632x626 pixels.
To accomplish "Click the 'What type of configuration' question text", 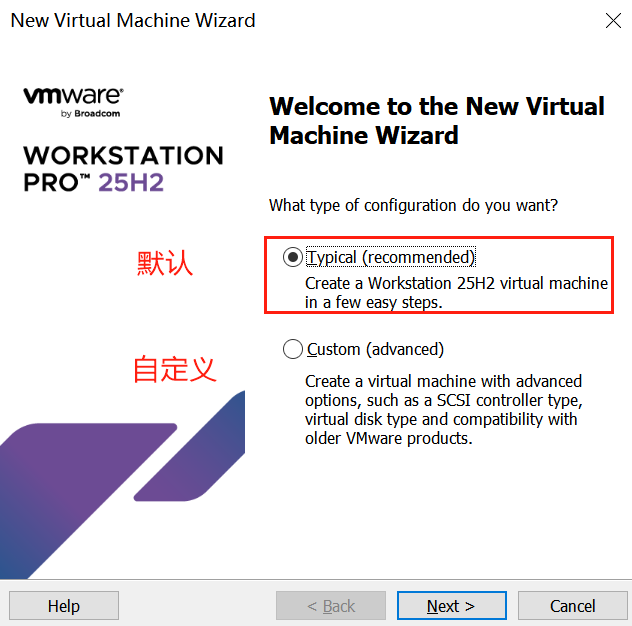I will (413, 206).
